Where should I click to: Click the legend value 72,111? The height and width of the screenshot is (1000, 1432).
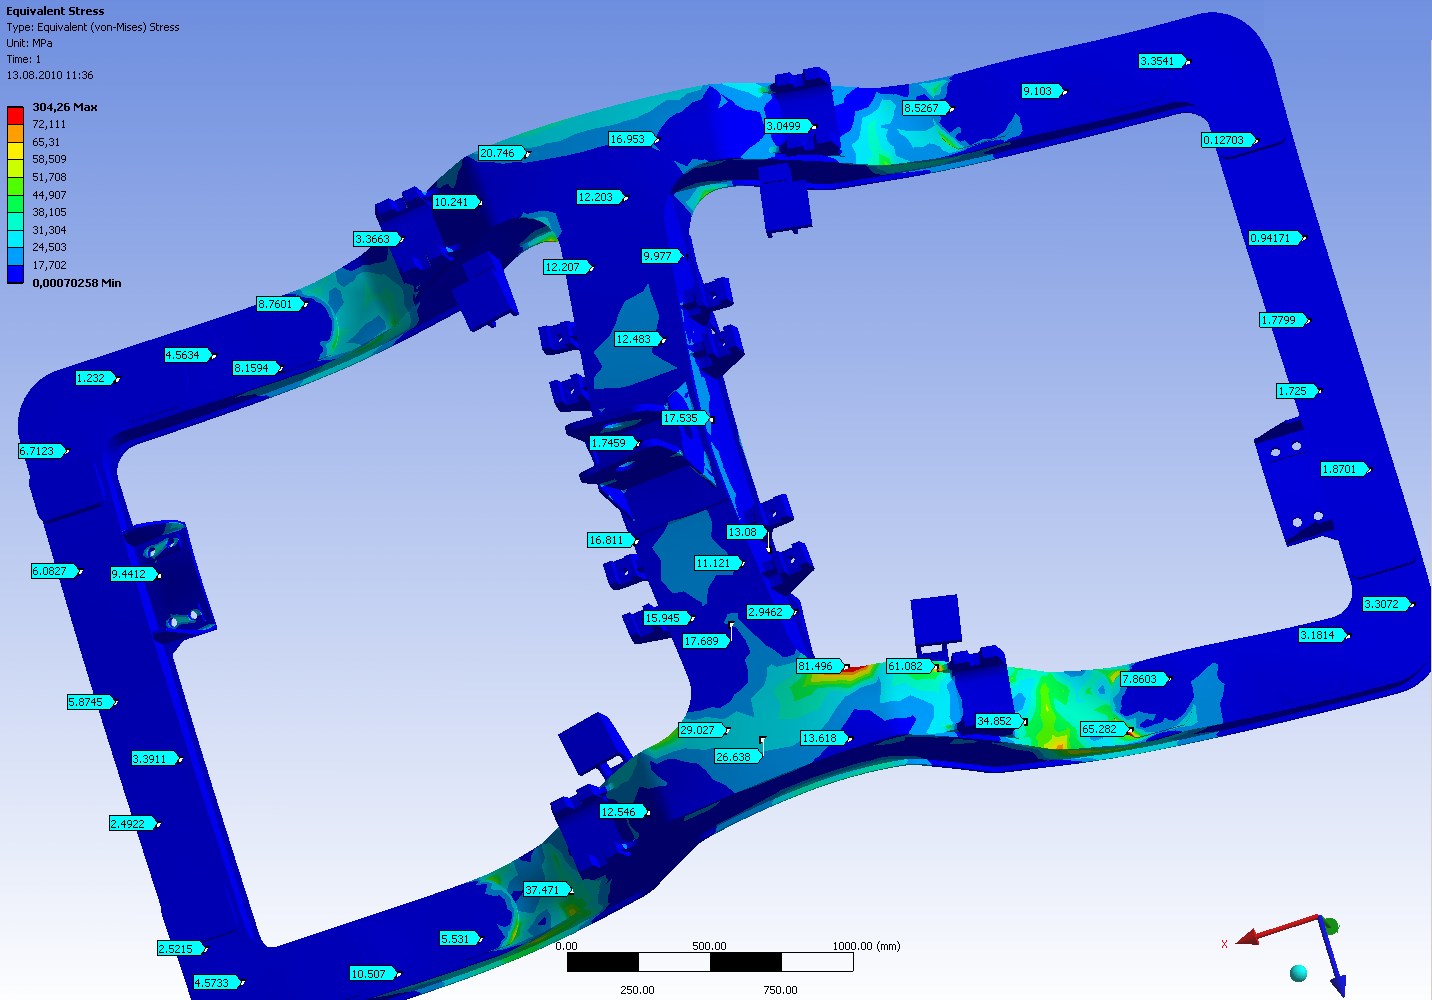(49, 124)
